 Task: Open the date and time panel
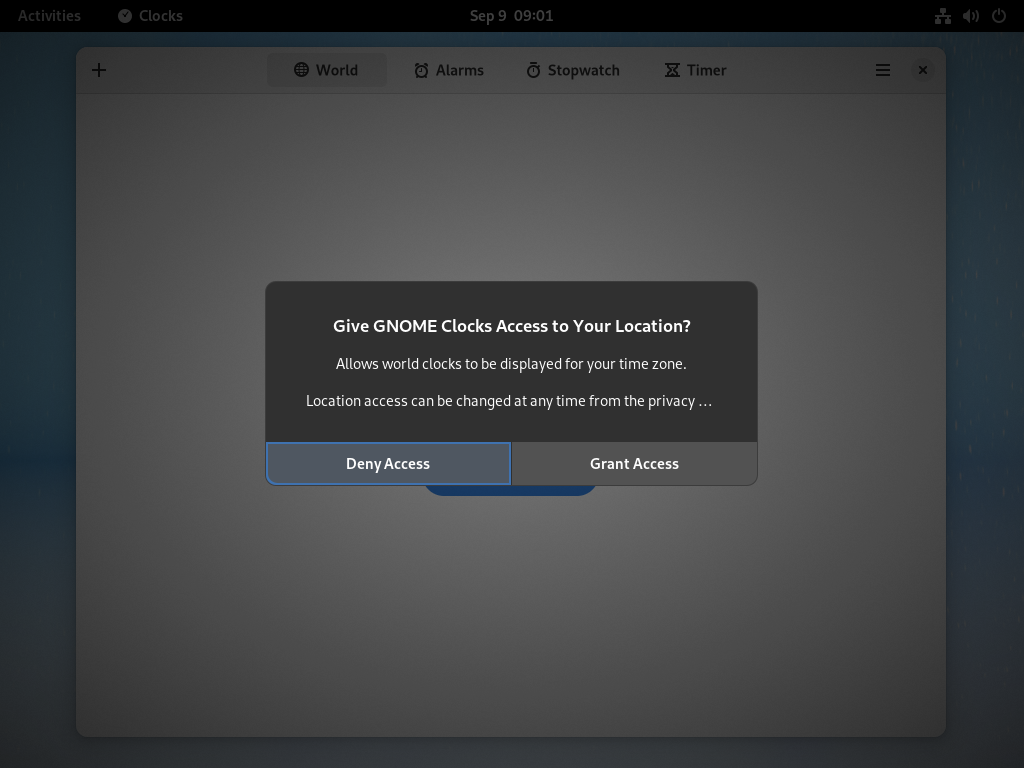tap(511, 16)
